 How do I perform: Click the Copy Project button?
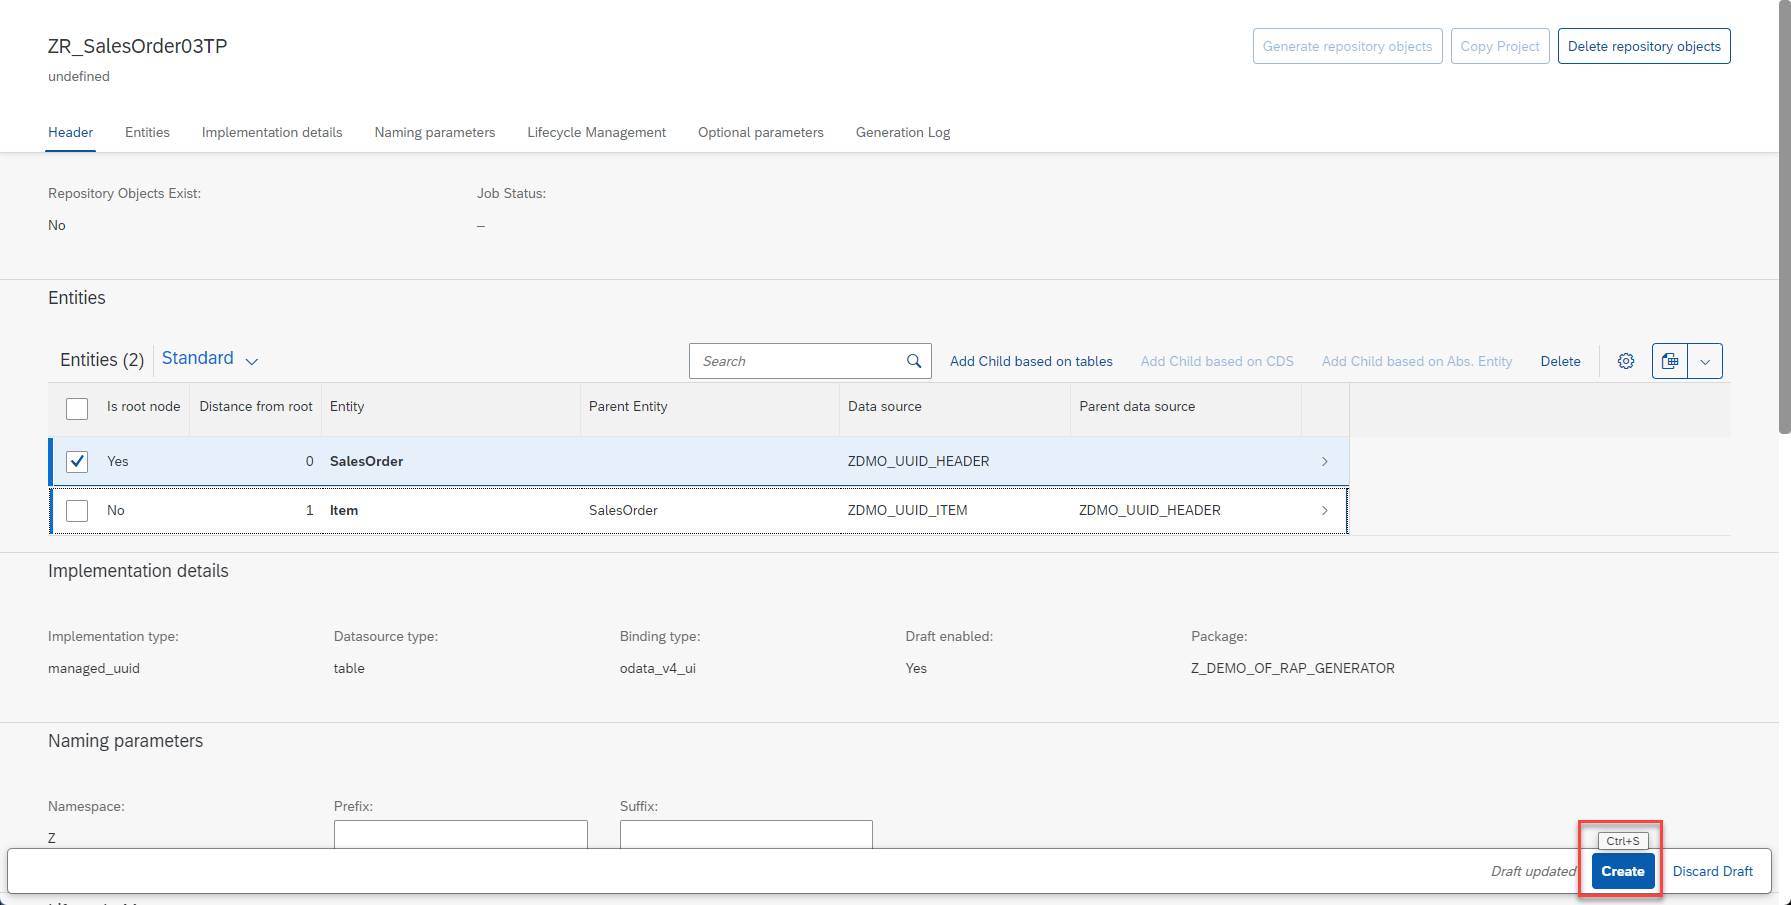(x=1500, y=46)
